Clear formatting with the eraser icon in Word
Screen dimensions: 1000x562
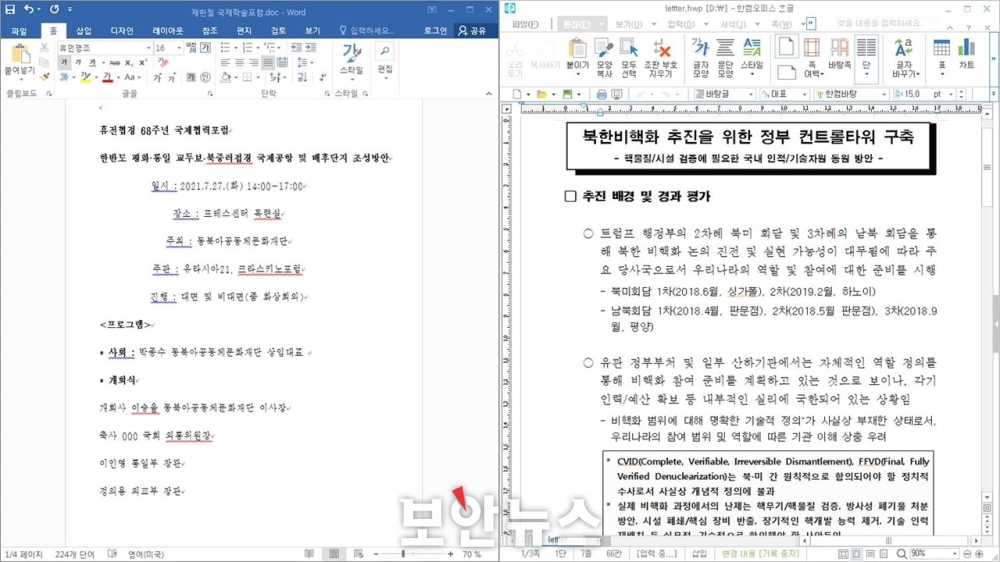163,63
